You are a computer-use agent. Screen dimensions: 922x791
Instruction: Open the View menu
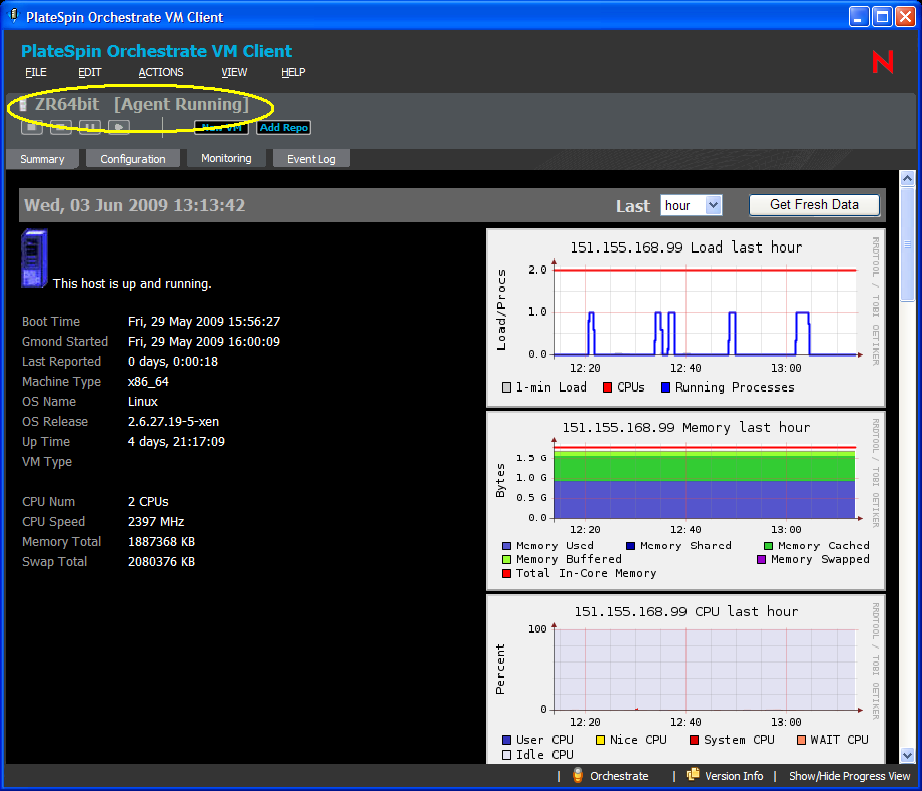(234, 72)
